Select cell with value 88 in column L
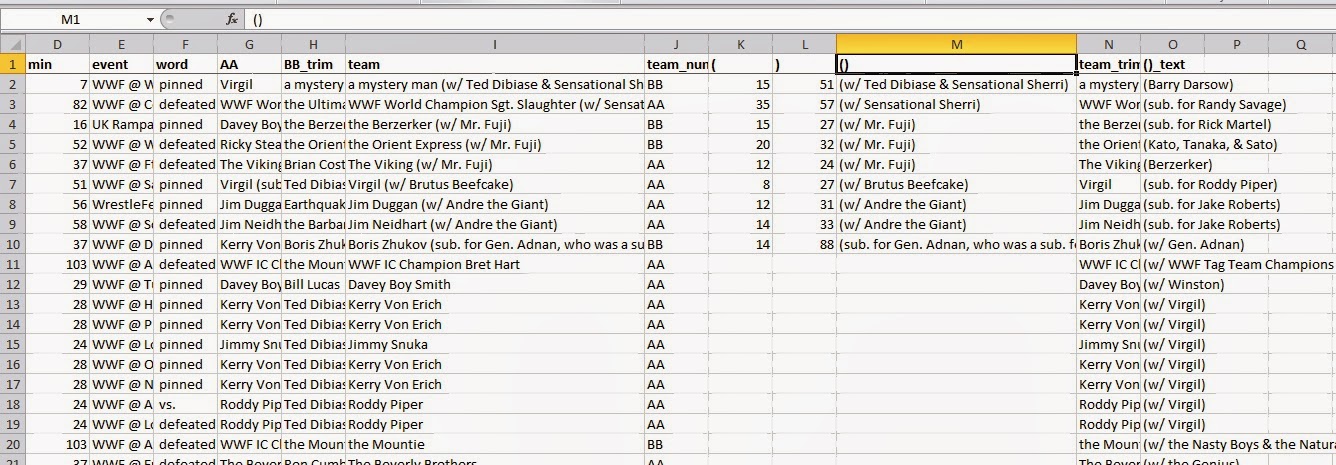The height and width of the screenshot is (465, 1336). click(804, 244)
